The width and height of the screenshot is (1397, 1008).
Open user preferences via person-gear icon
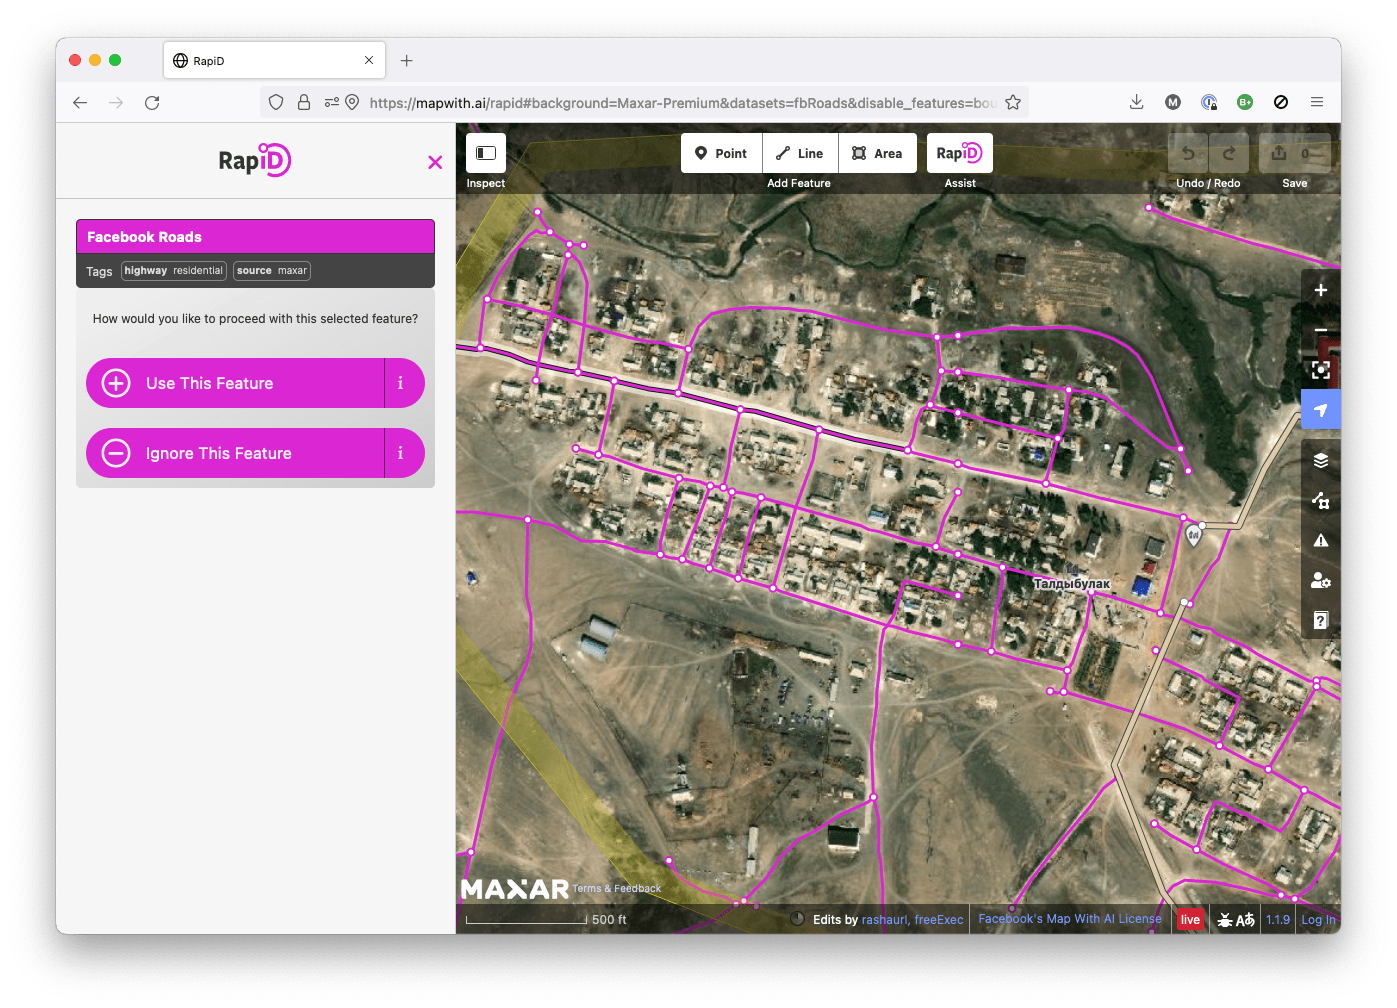point(1320,580)
